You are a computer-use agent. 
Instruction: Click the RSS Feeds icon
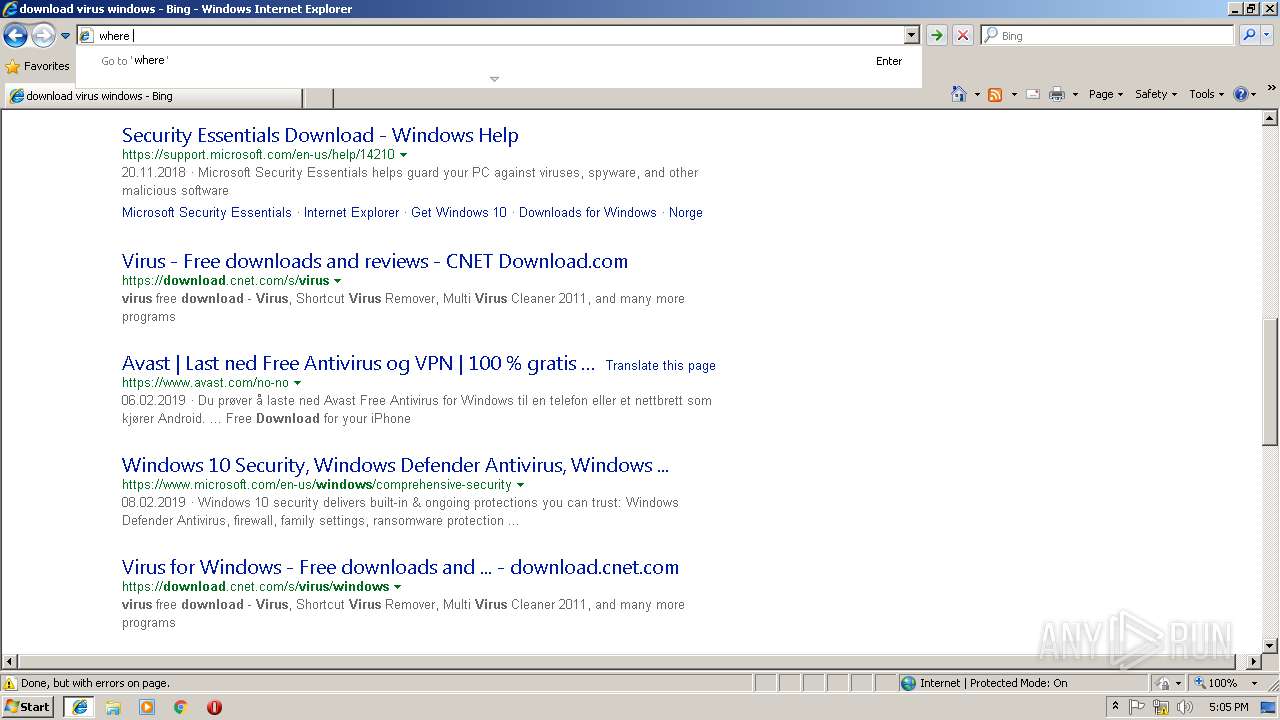(995, 94)
